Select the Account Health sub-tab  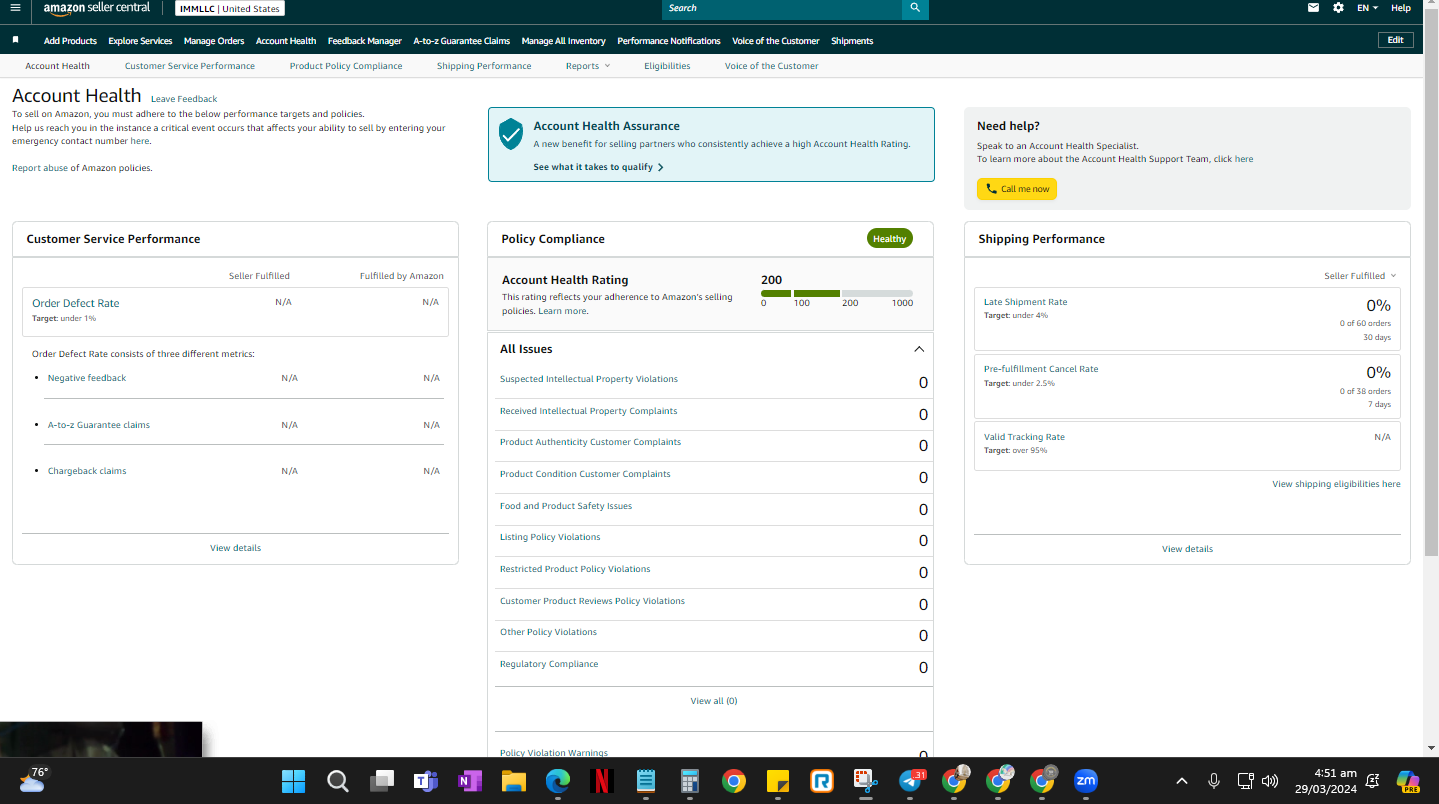click(58, 66)
